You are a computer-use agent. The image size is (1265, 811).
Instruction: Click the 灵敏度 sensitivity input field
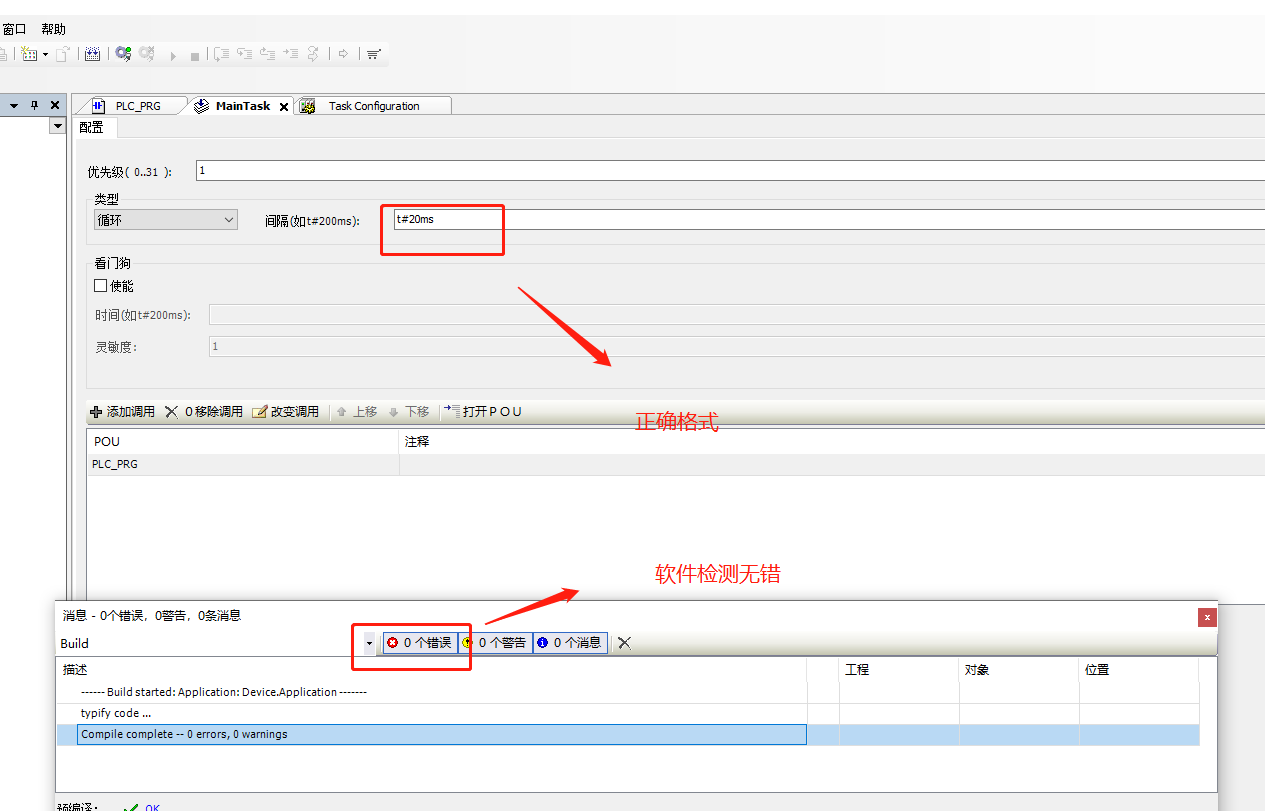coord(736,346)
